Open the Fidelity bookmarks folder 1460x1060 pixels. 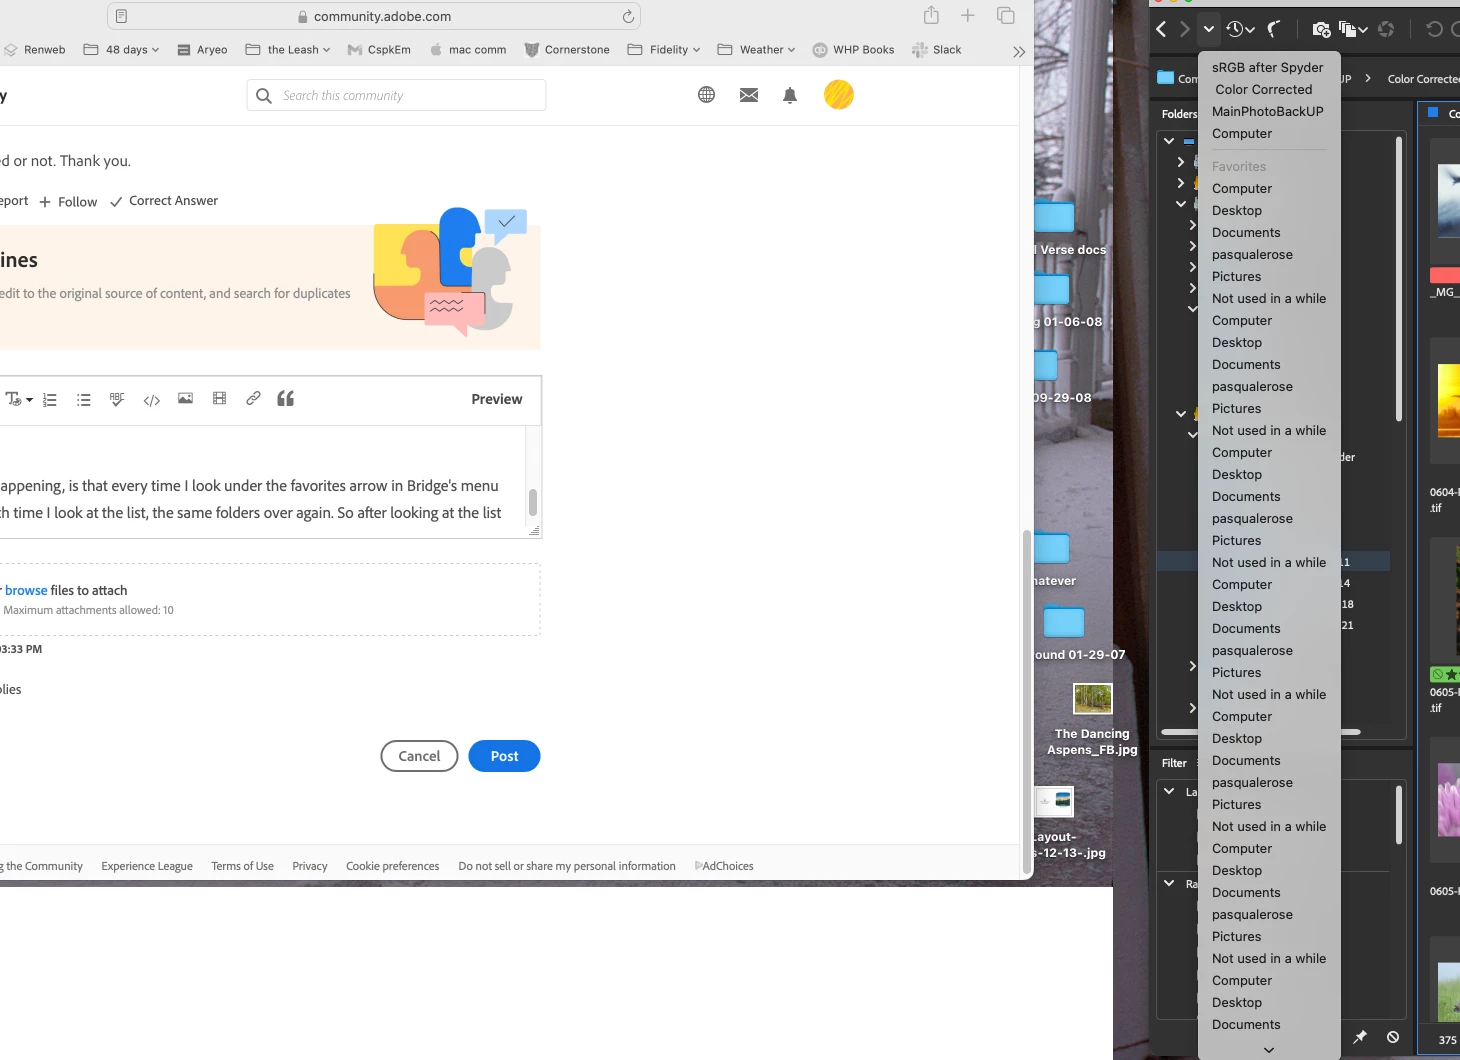coord(664,49)
